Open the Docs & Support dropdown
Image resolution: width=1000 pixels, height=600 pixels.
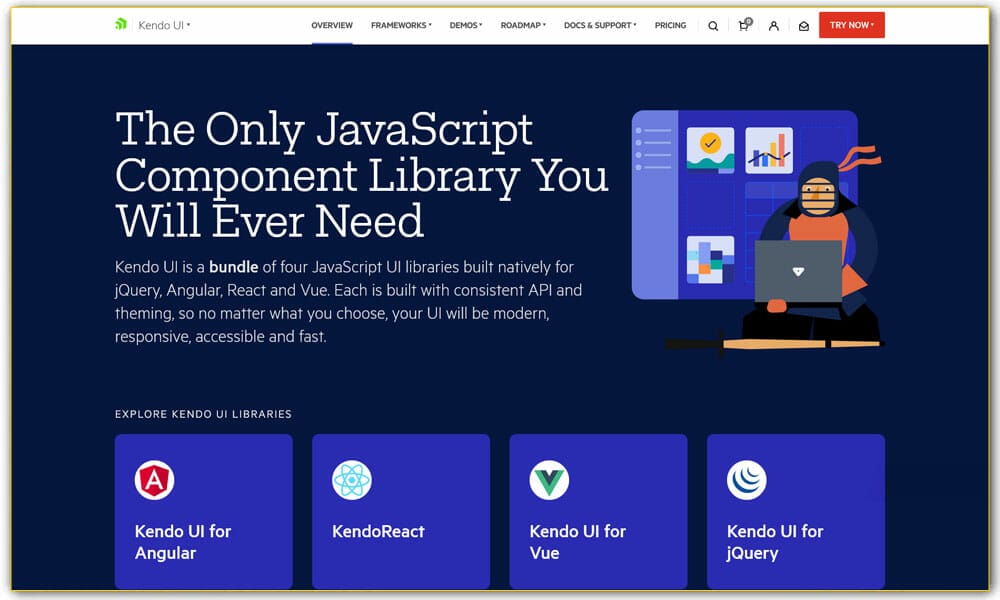(599, 25)
